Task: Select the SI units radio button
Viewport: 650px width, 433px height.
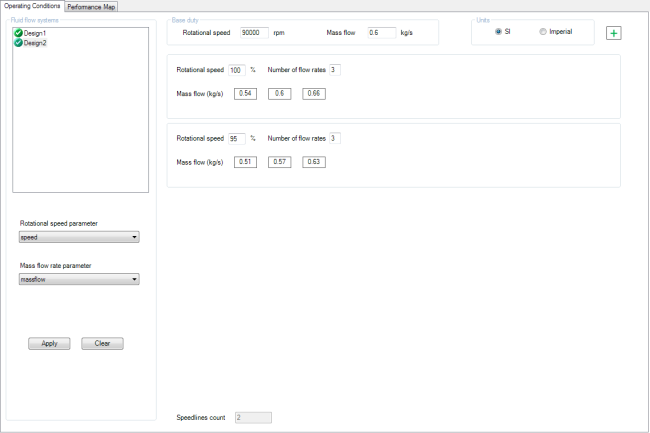Action: [498, 32]
